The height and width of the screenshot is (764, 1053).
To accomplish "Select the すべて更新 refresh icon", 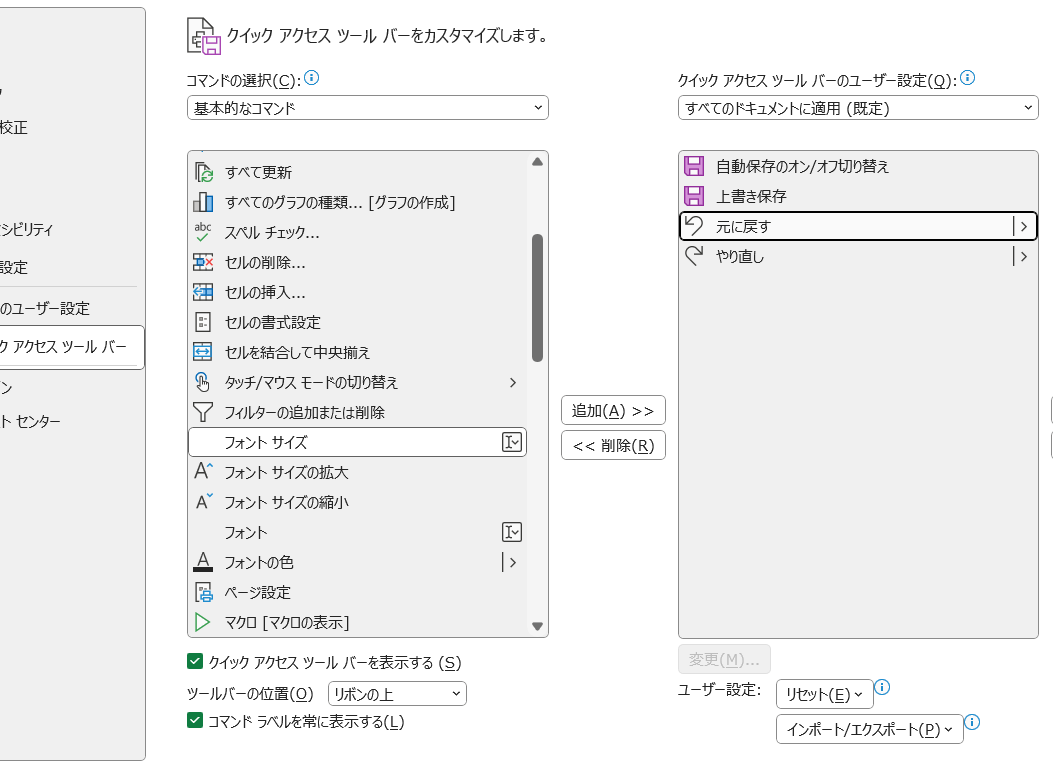I will point(203,173).
